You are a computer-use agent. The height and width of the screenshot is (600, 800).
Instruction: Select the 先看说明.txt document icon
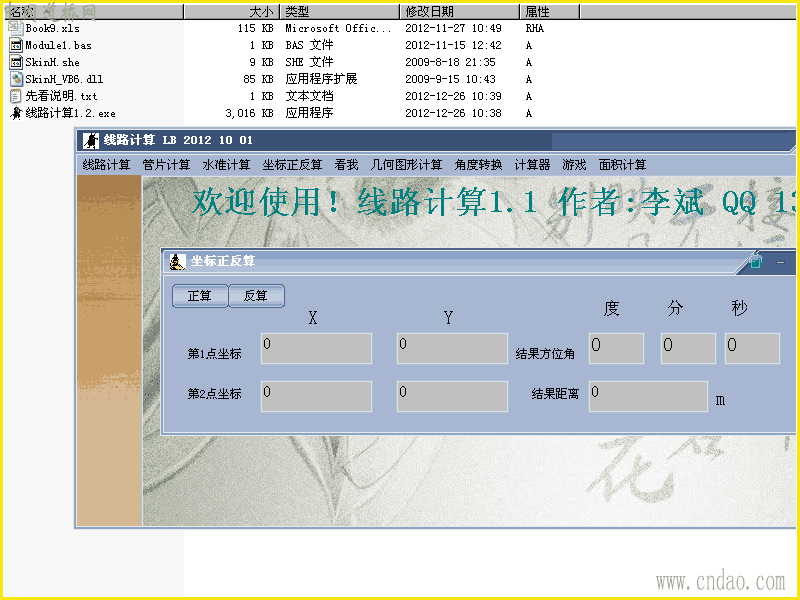[16, 96]
